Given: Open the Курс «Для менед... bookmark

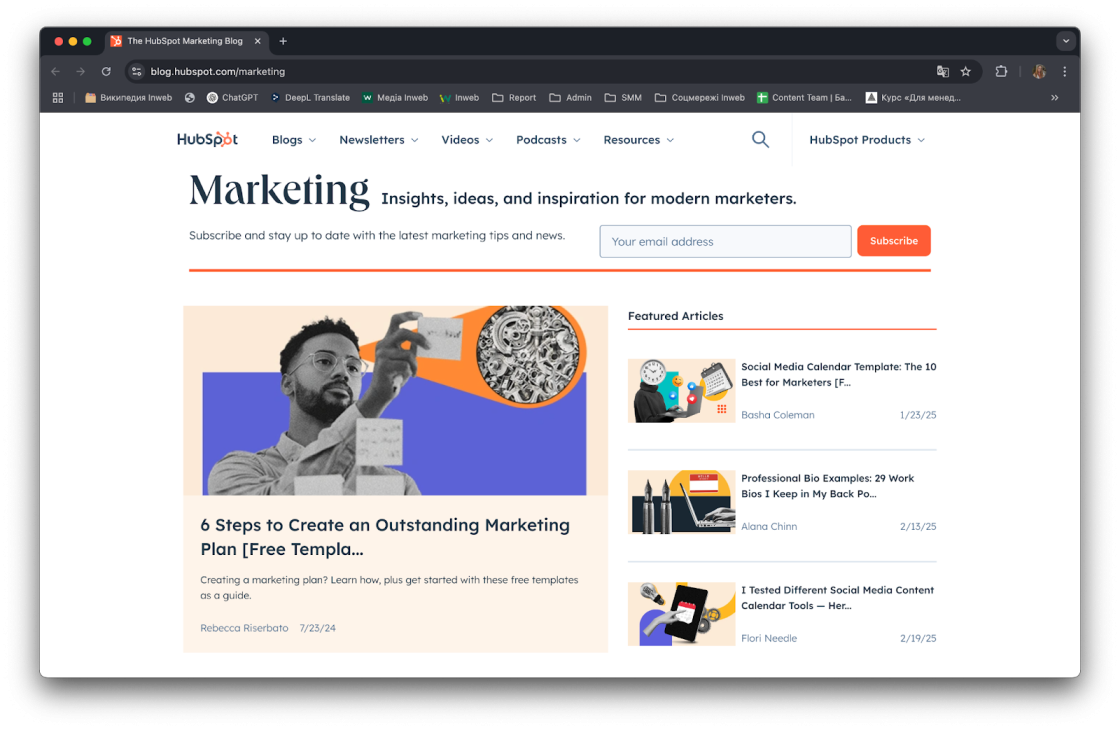Looking at the screenshot, I should 913,98.
